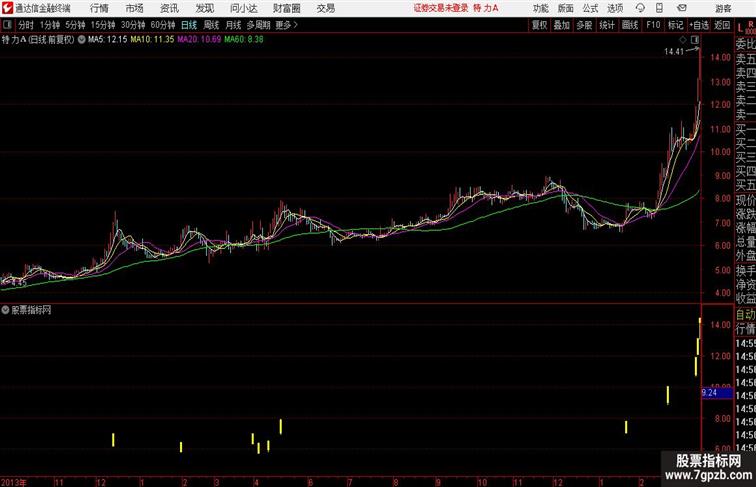Click the 统计 statistics button

(x=607, y=25)
